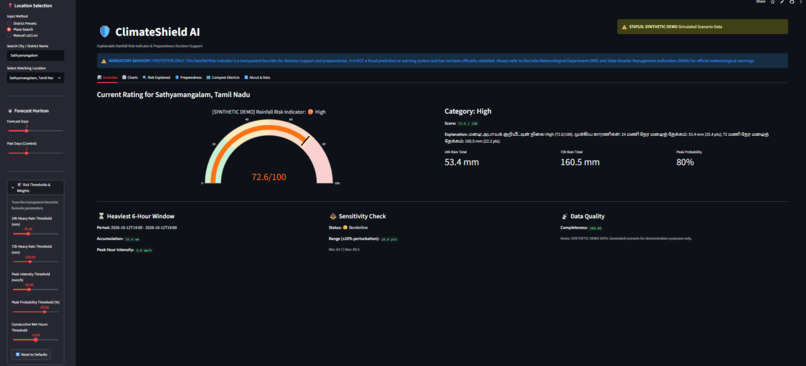Click the warning icon in STATUS: SYNTHETIC DEMO banner
Image resolution: width=806 pixels, height=366 pixels.
pyautogui.click(x=625, y=27)
